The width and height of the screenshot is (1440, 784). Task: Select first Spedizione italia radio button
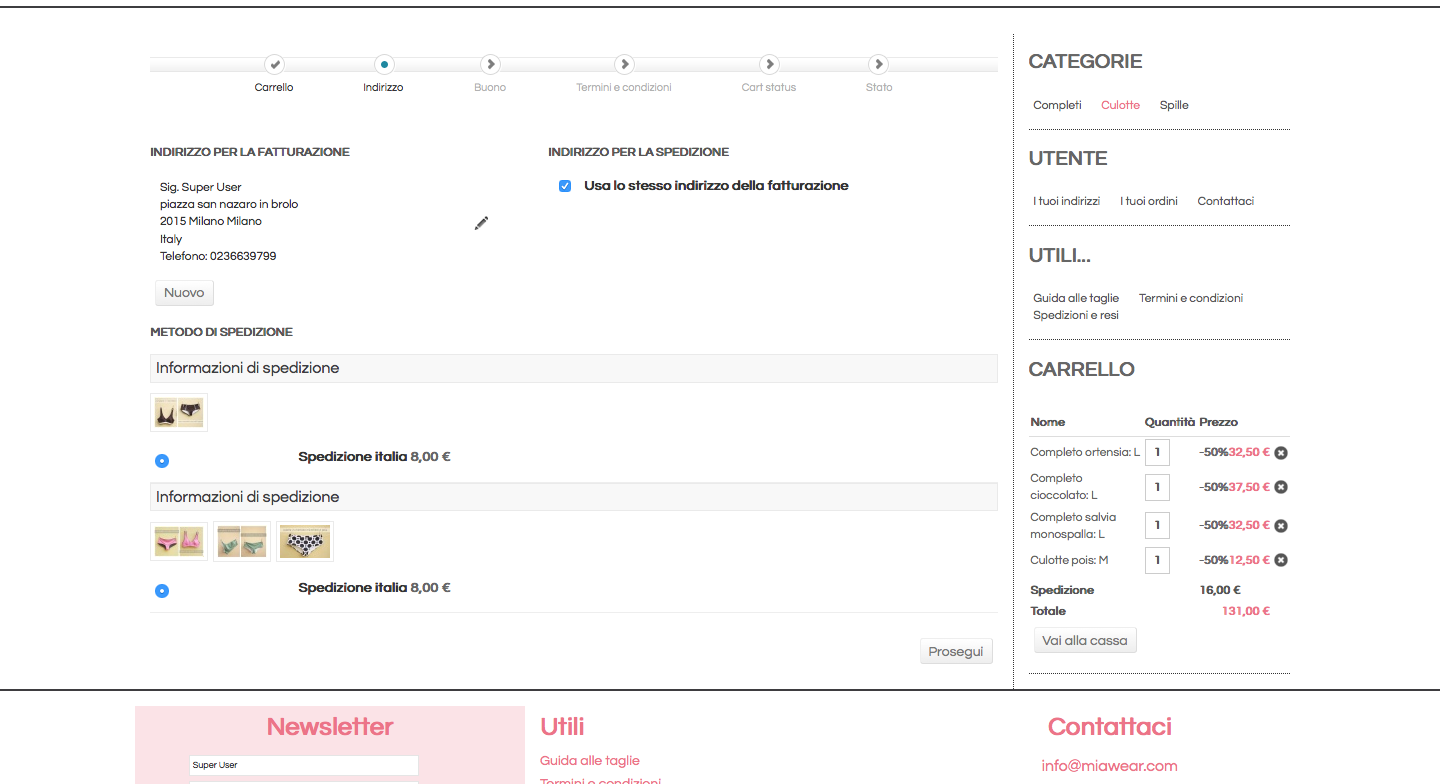[x=162, y=461]
